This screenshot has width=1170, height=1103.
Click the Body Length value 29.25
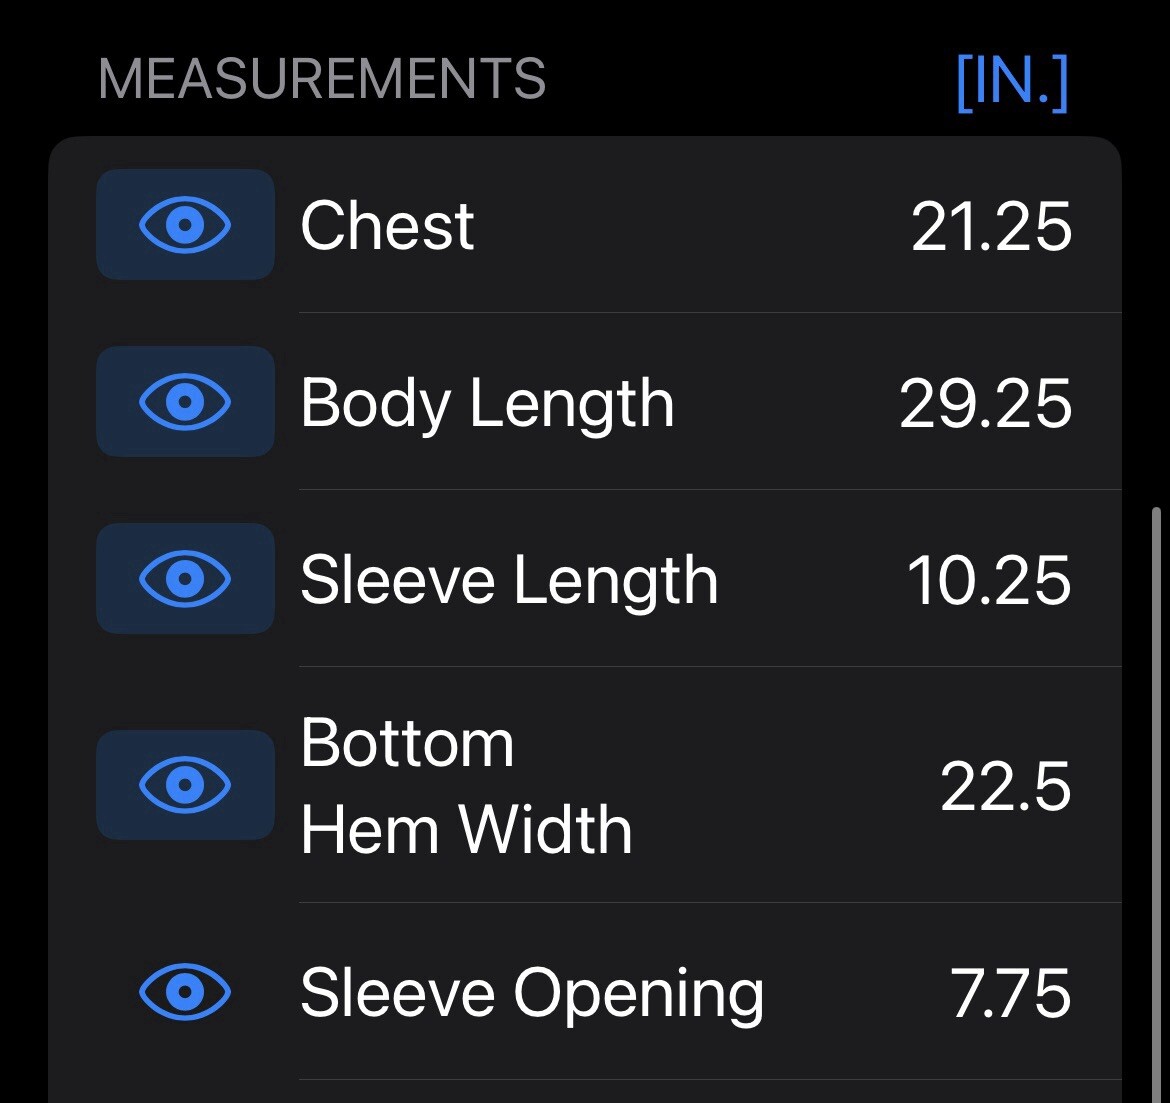[x=985, y=403]
